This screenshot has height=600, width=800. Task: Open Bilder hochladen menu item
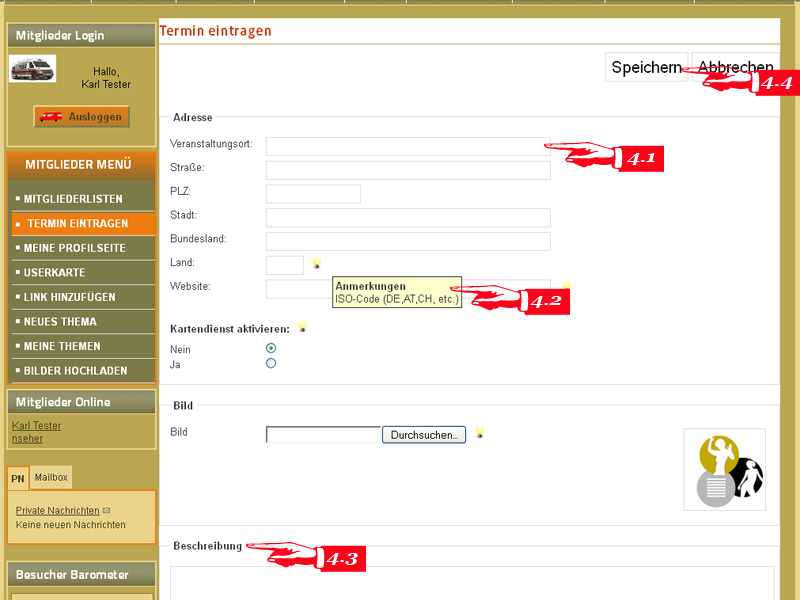[x=75, y=370]
